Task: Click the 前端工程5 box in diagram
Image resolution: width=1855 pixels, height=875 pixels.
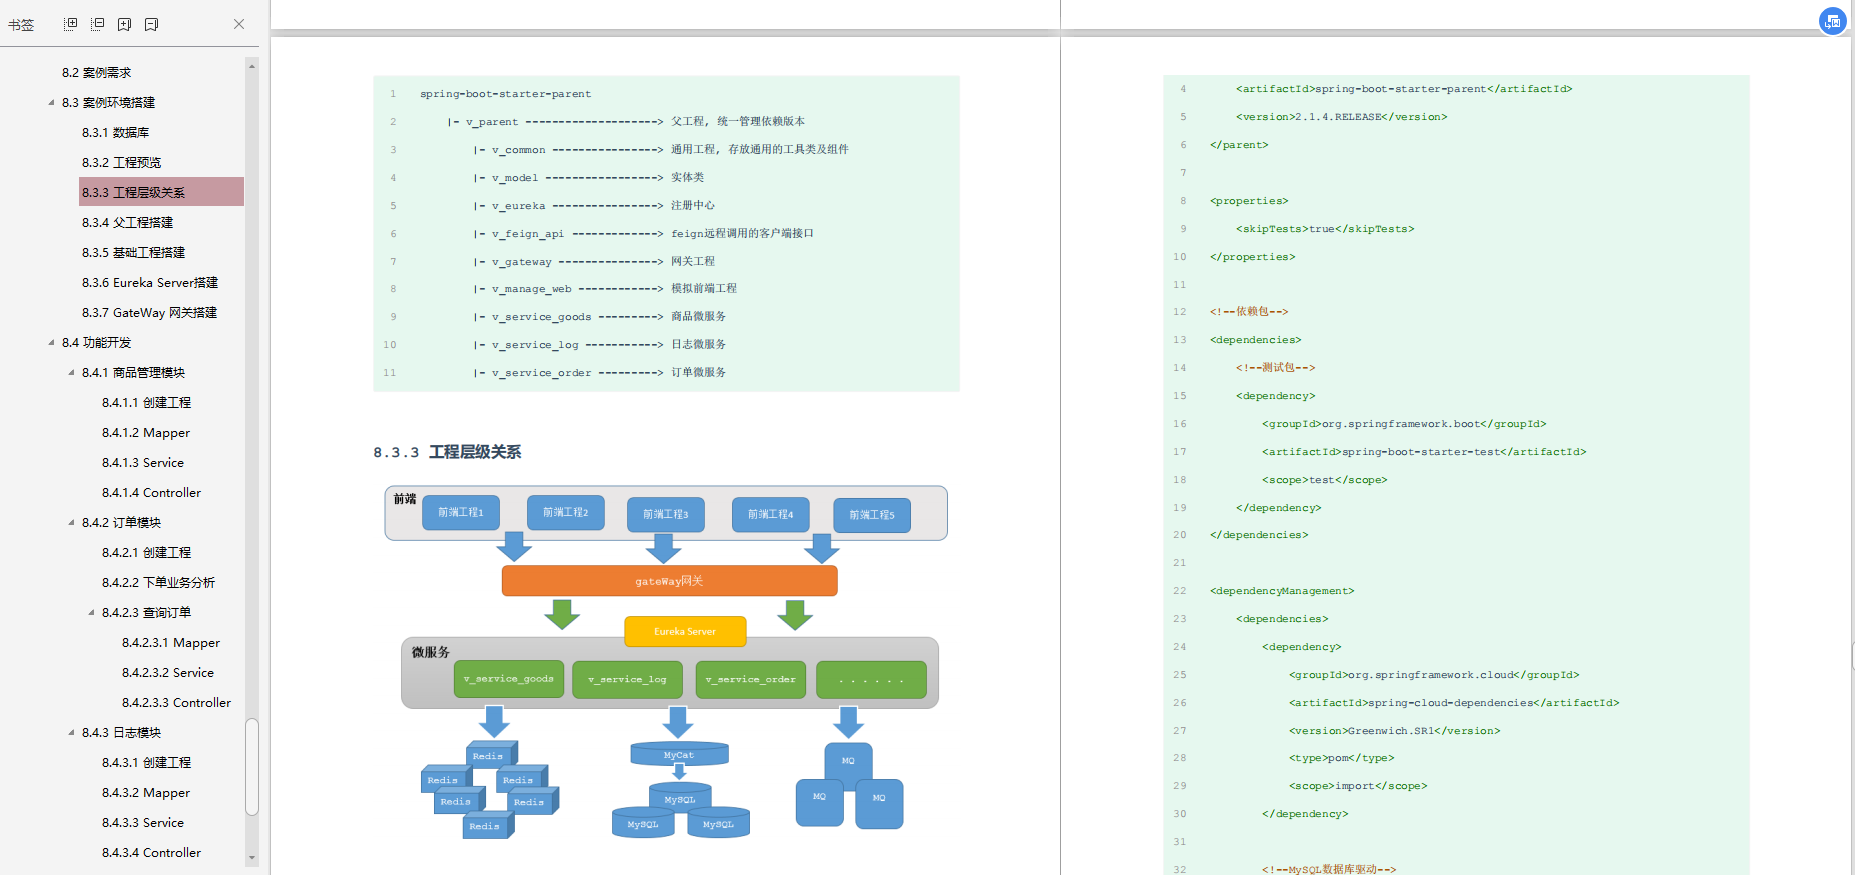Action: pyautogui.click(x=872, y=515)
